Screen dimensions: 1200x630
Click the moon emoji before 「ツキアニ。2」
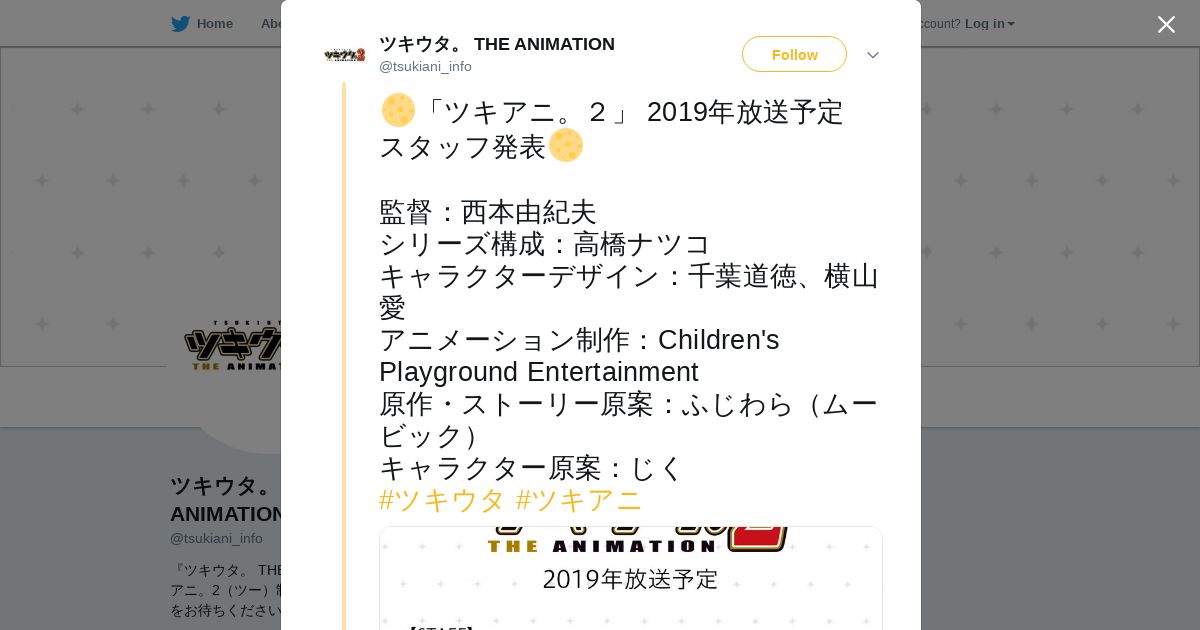coord(398,110)
